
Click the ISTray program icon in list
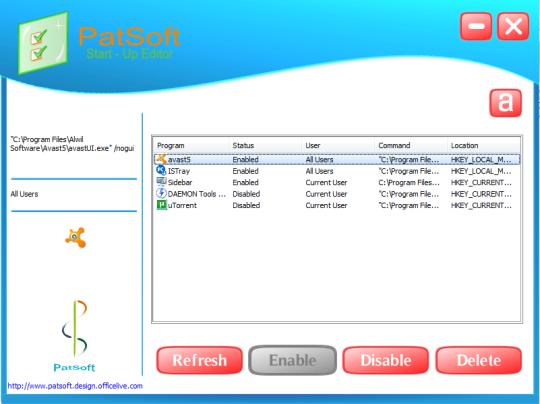tap(161, 170)
